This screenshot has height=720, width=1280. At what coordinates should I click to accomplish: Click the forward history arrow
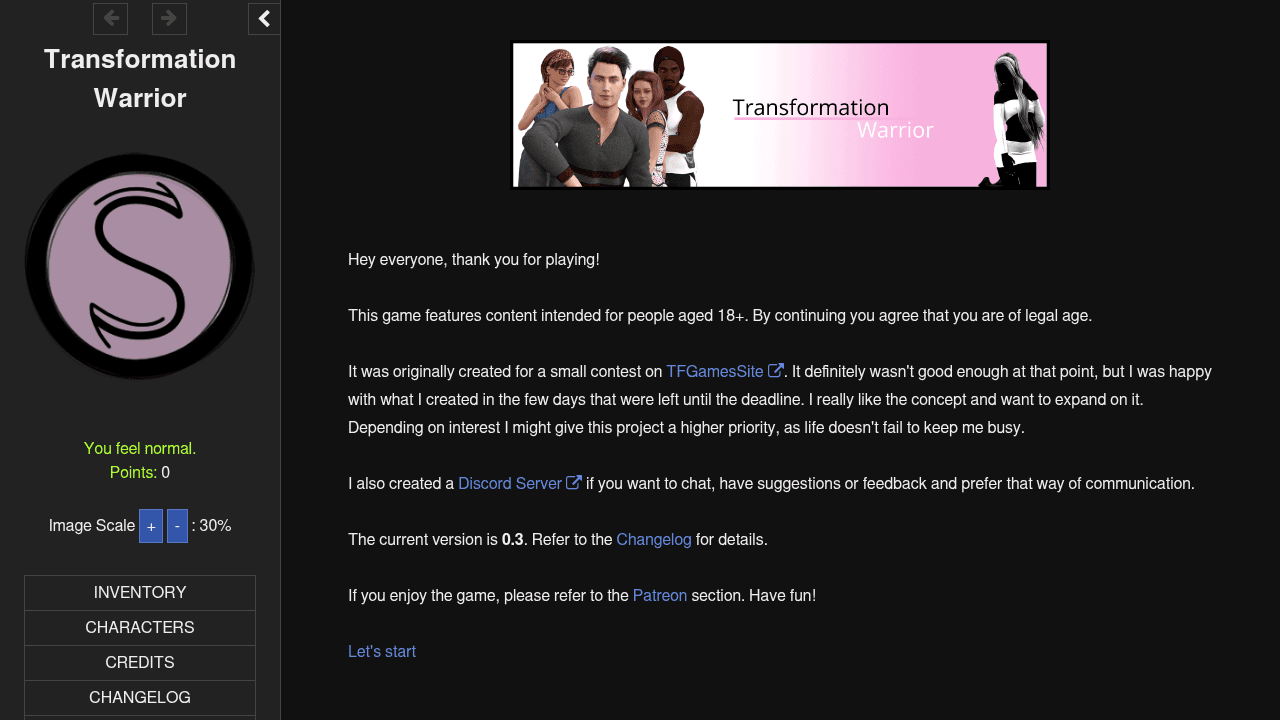click(x=169, y=18)
